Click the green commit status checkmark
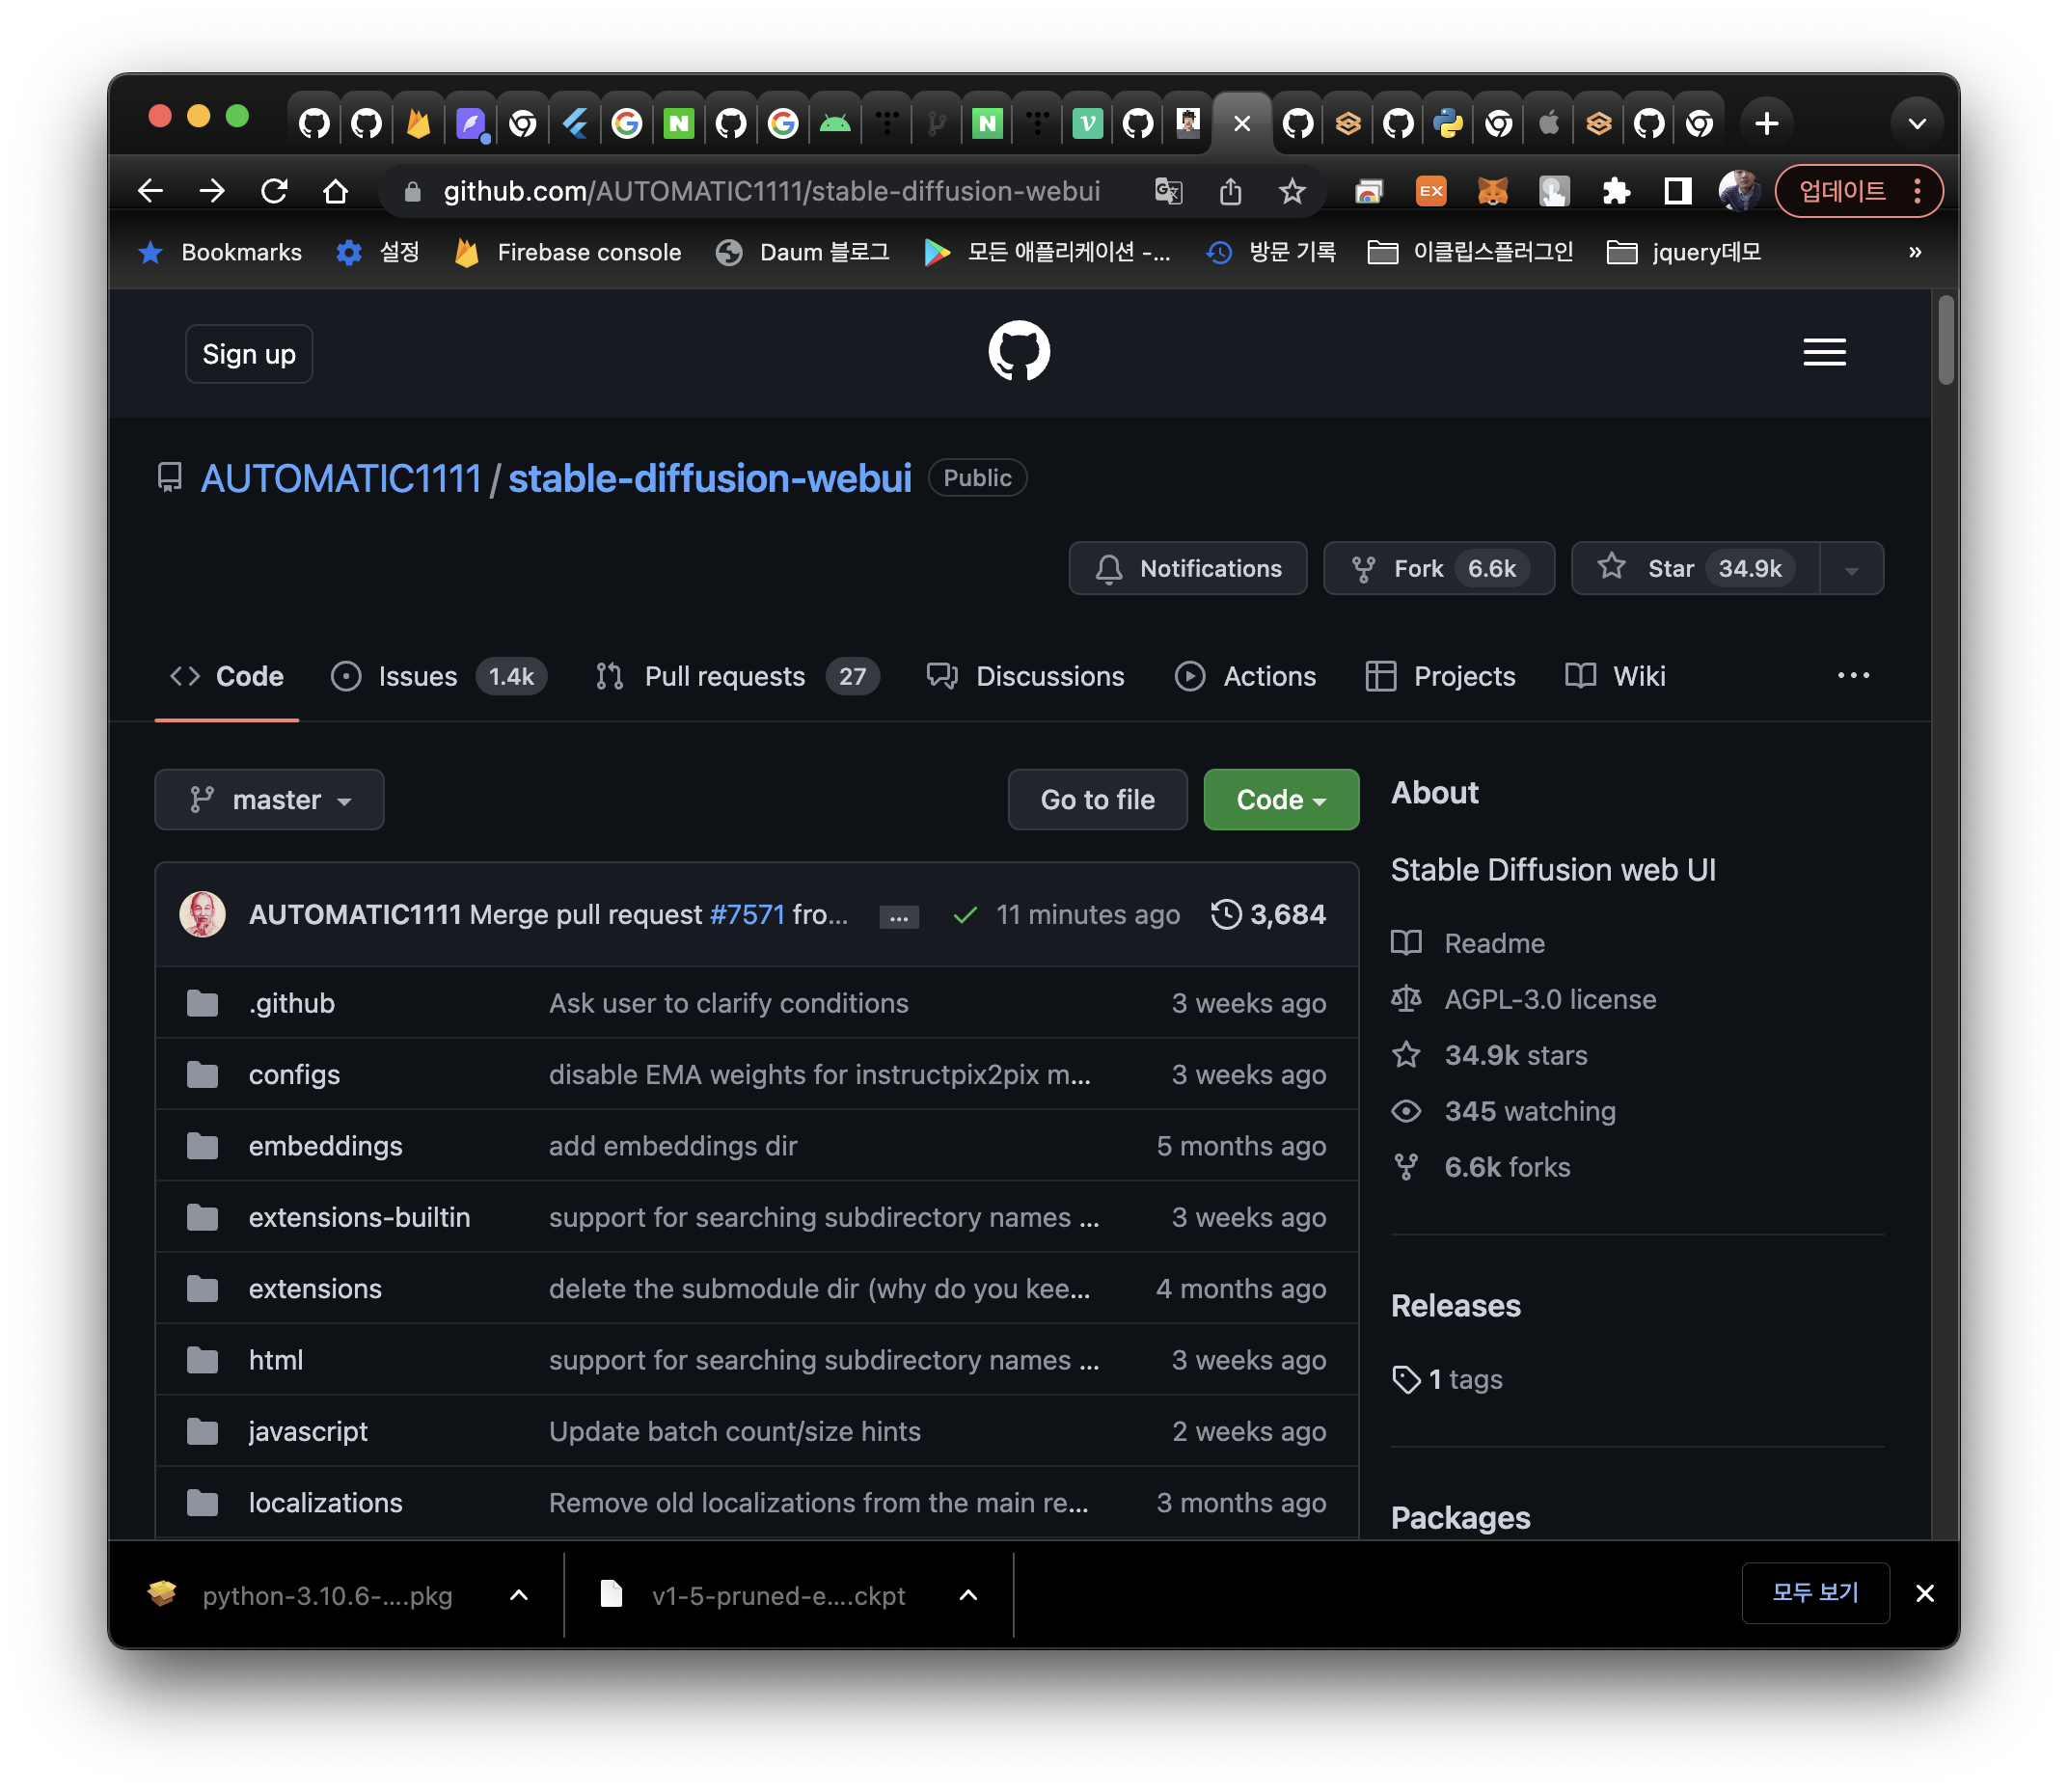This screenshot has width=2068, height=1792. click(x=964, y=914)
